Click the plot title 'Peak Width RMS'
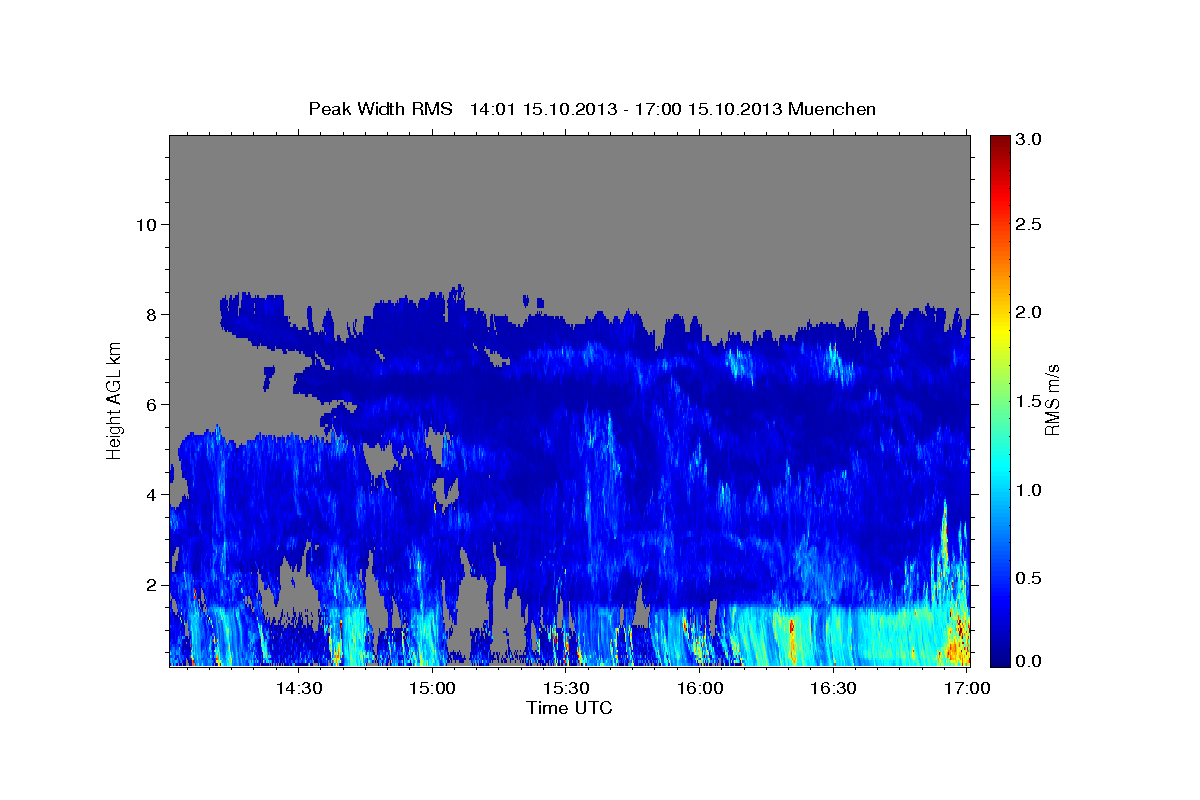 point(380,108)
